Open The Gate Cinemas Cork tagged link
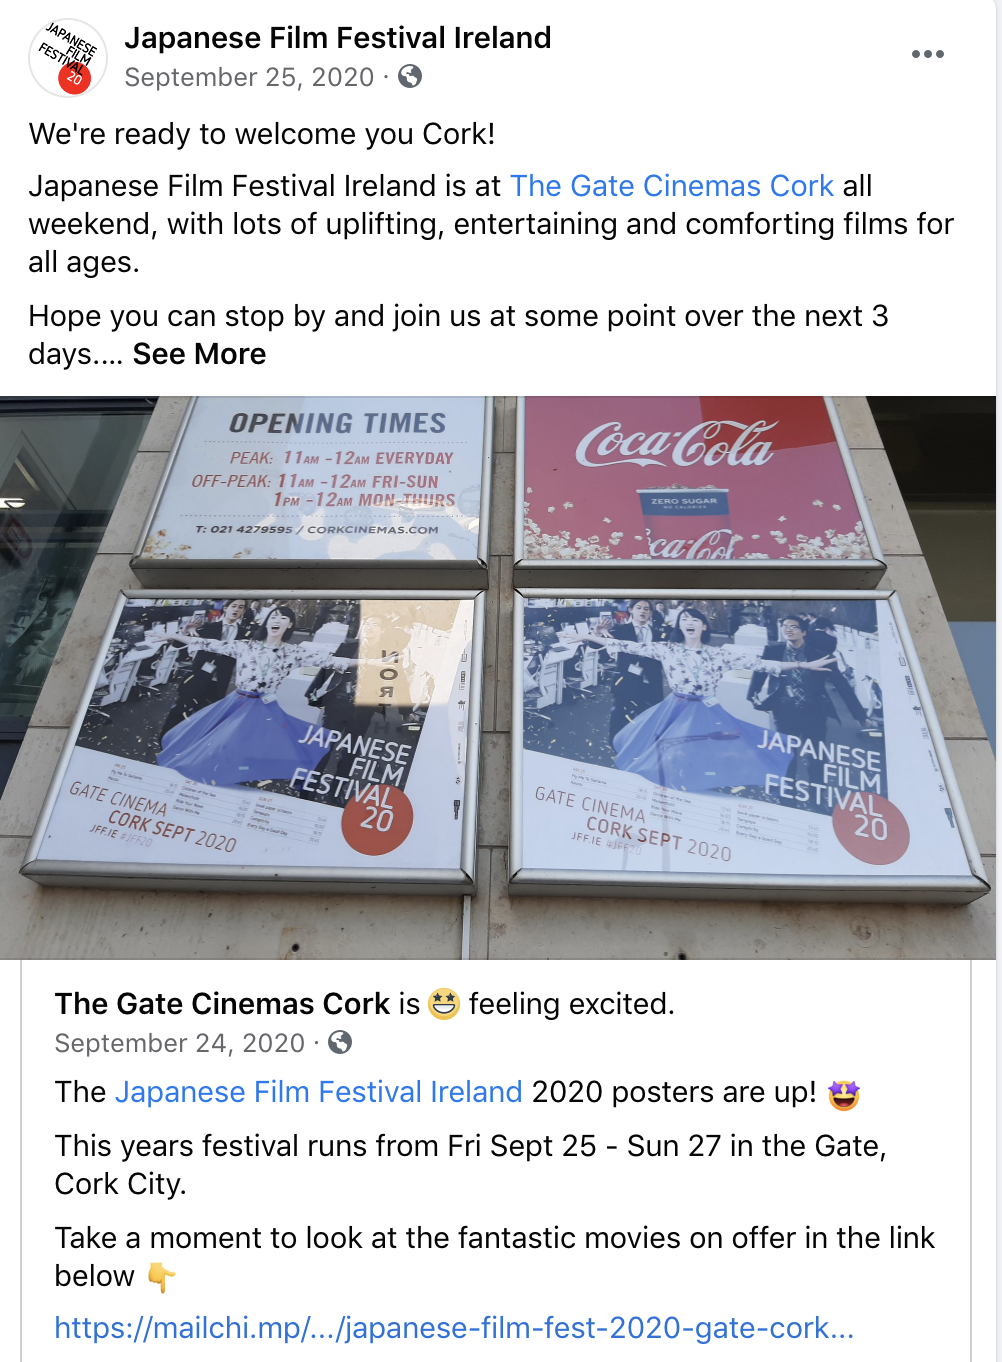Image resolution: width=1002 pixels, height=1362 pixels. click(x=672, y=186)
